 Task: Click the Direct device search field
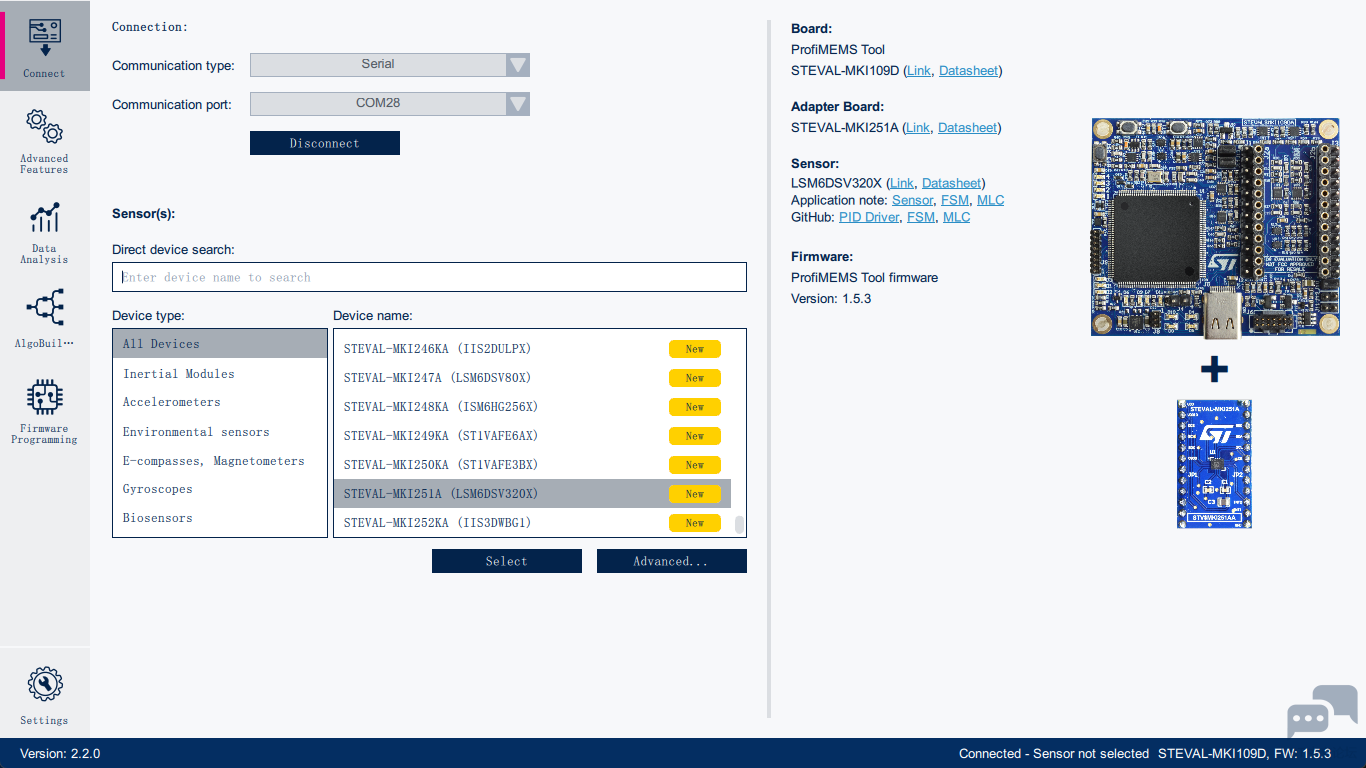tap(429, 277)
